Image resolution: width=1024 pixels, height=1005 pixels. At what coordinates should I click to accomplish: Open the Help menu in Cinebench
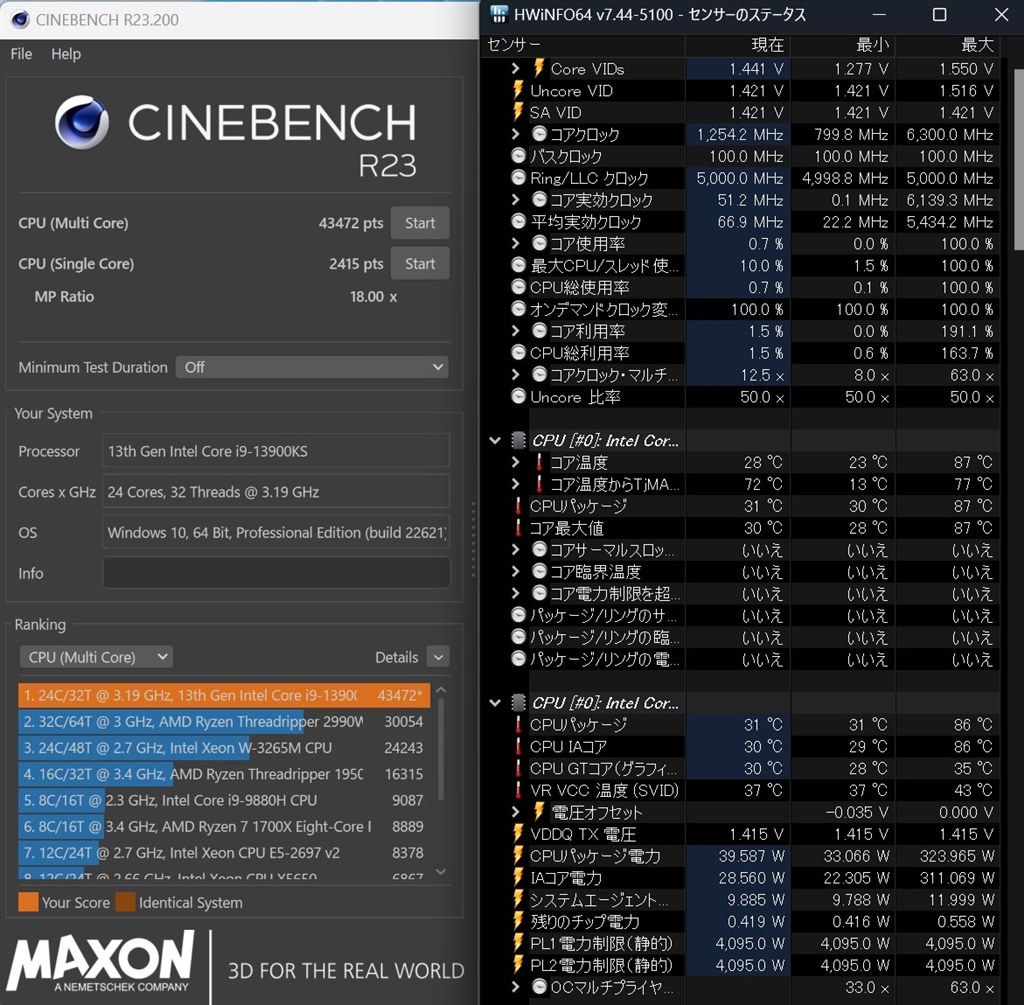pos(66,54)
